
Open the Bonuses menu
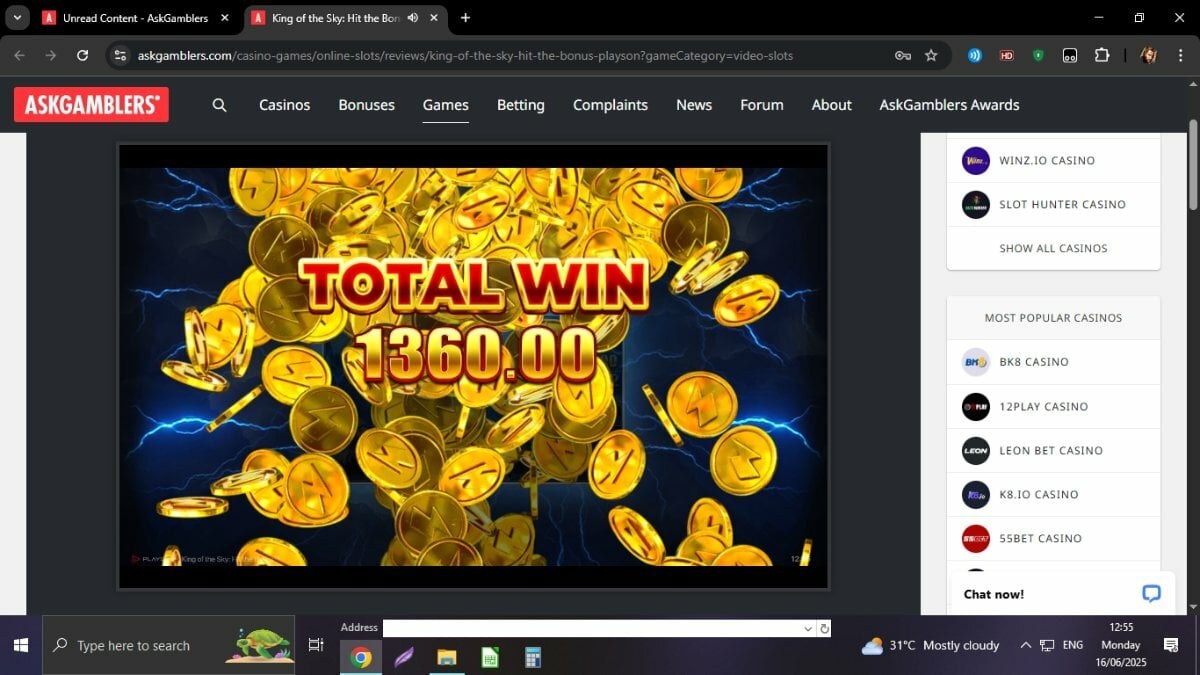(366, 105)
